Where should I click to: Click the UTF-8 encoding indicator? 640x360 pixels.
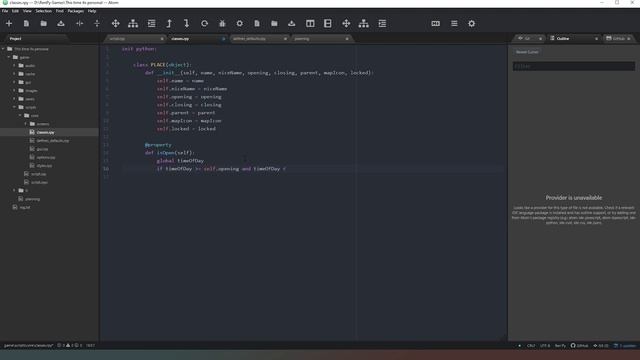click(545, 346)
